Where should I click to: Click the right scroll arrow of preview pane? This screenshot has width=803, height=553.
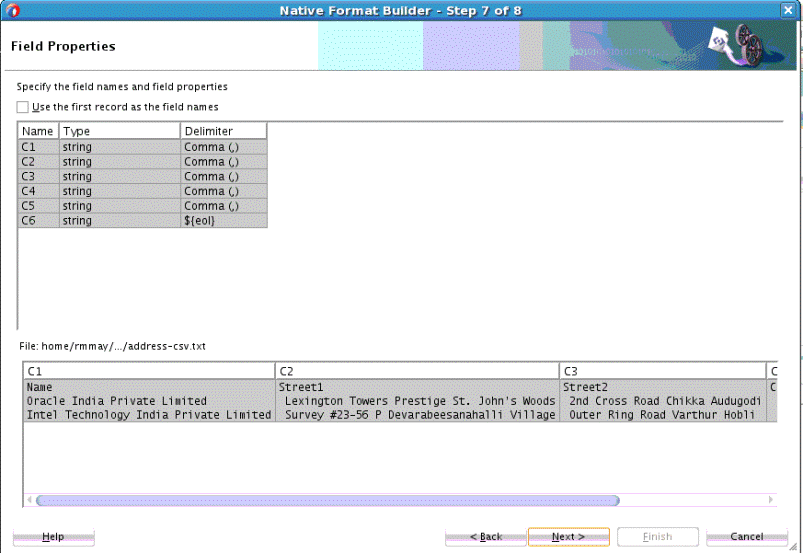[x=771, y=500]
